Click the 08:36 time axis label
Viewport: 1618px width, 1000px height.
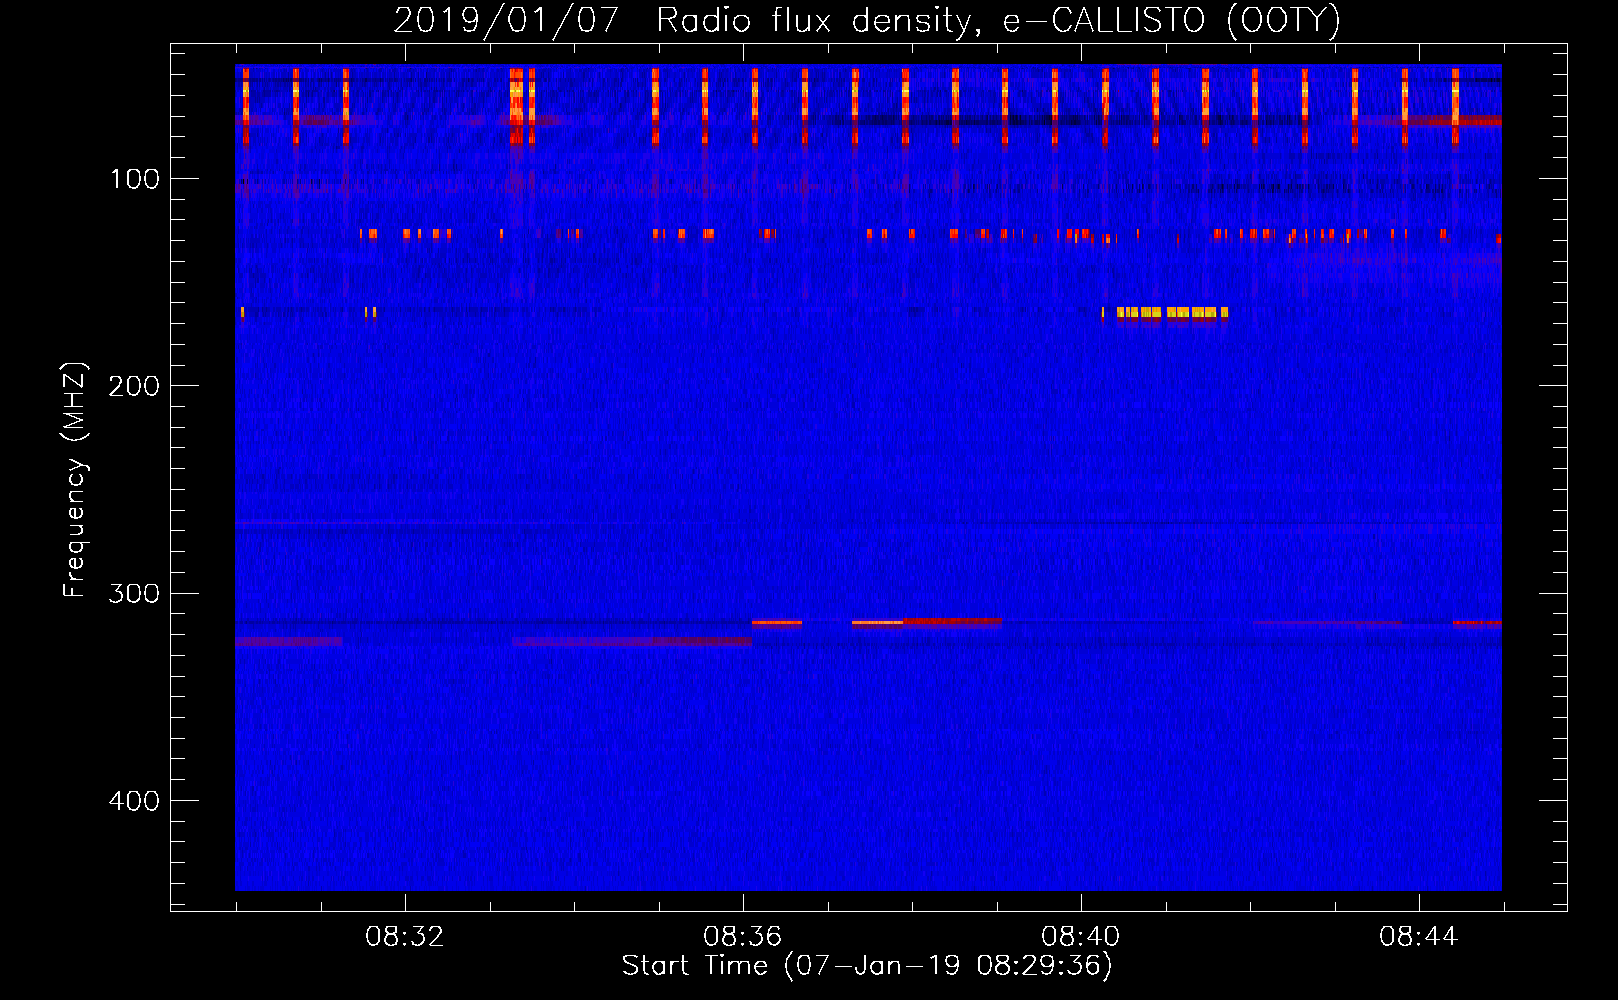pos(743,937)
